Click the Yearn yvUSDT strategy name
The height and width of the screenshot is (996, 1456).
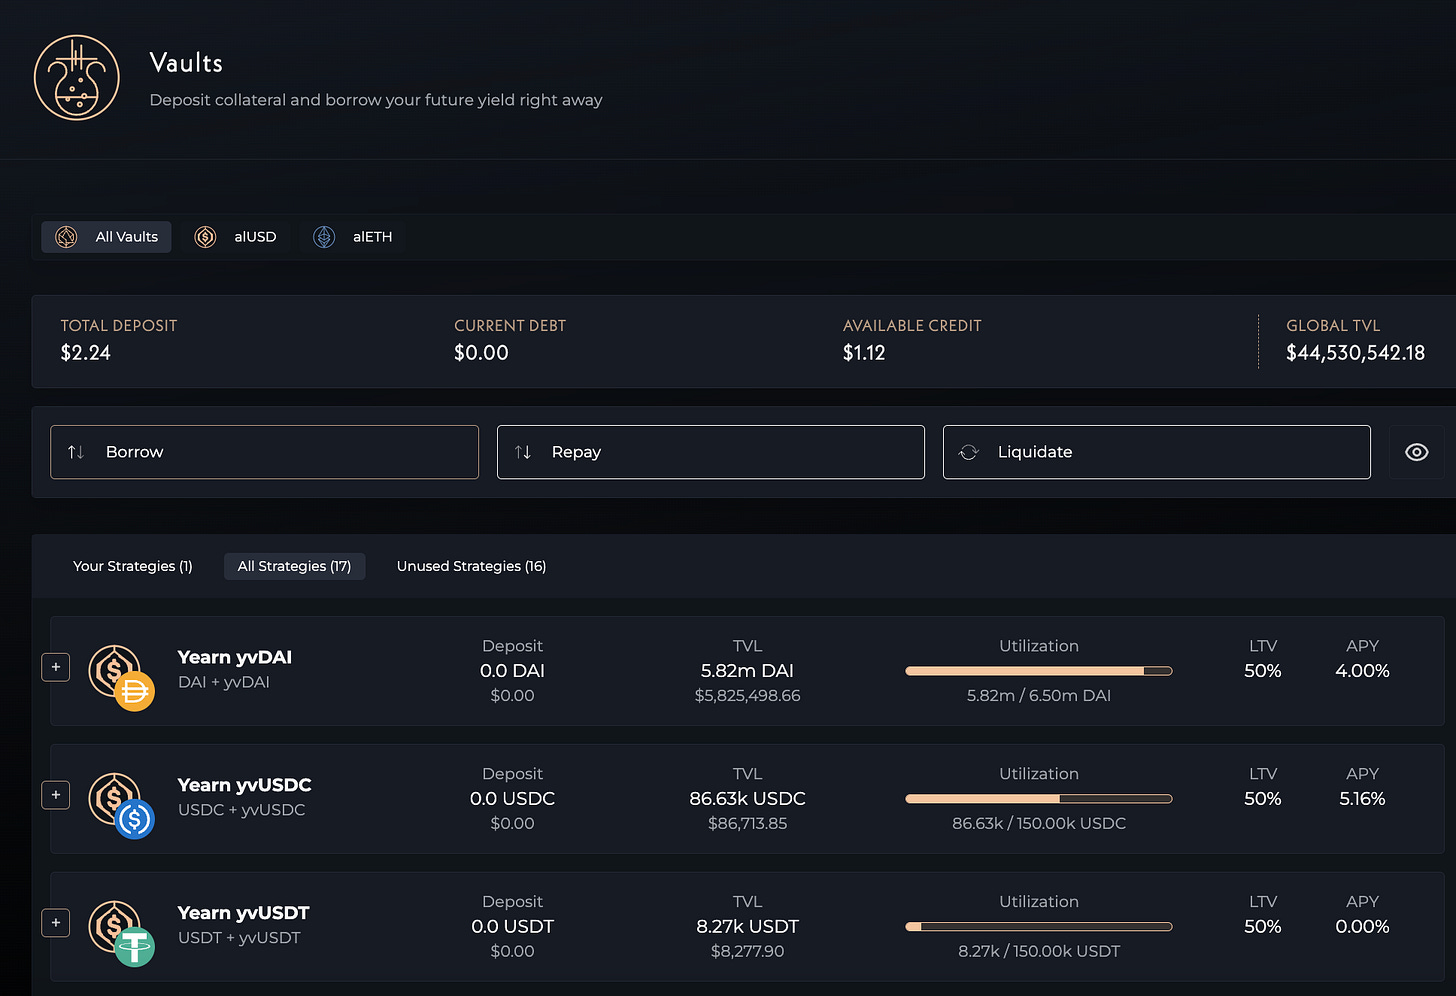coord(244,913)
